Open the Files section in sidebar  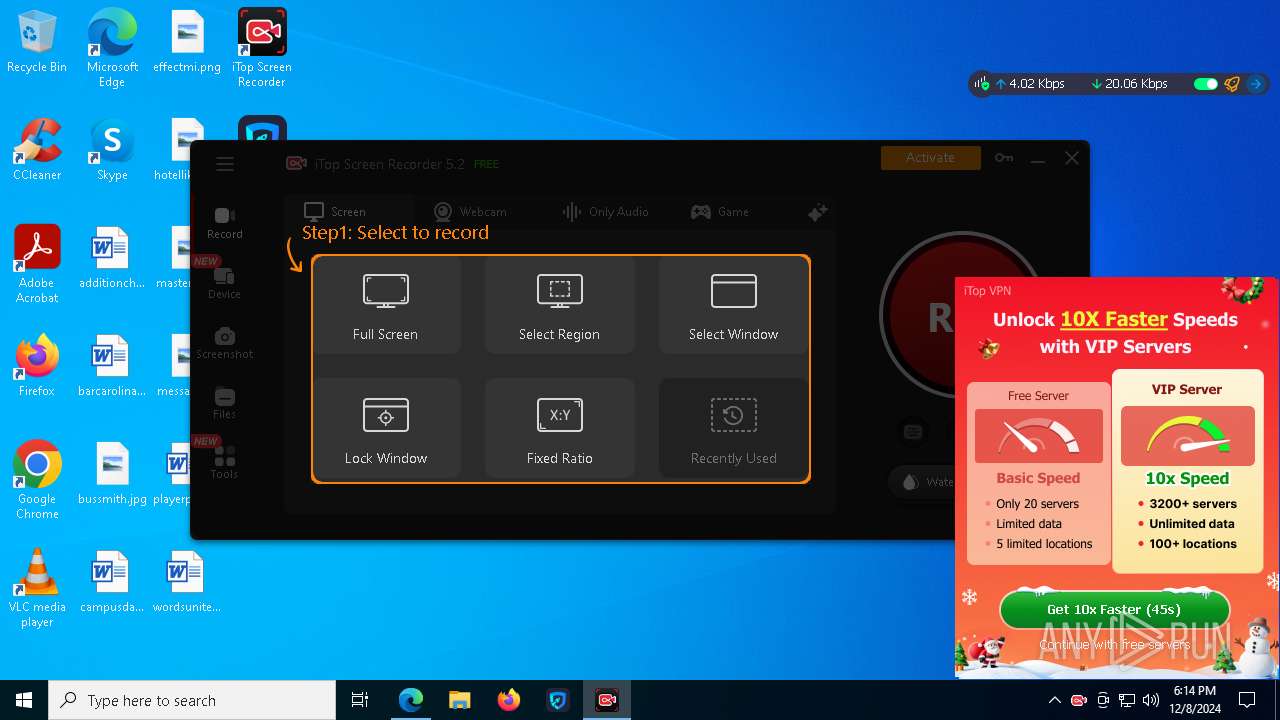coord(225,402)
